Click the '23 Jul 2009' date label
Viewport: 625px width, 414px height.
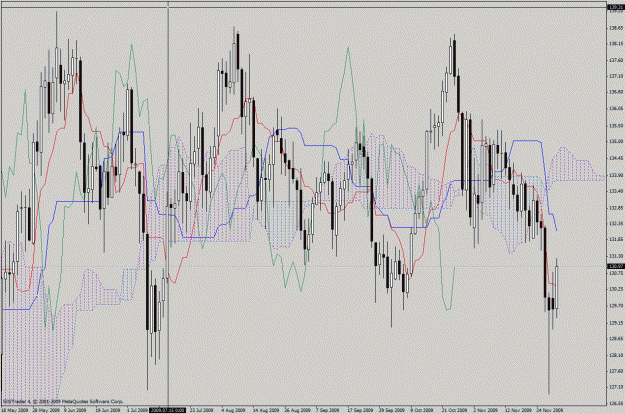[201, 410]
